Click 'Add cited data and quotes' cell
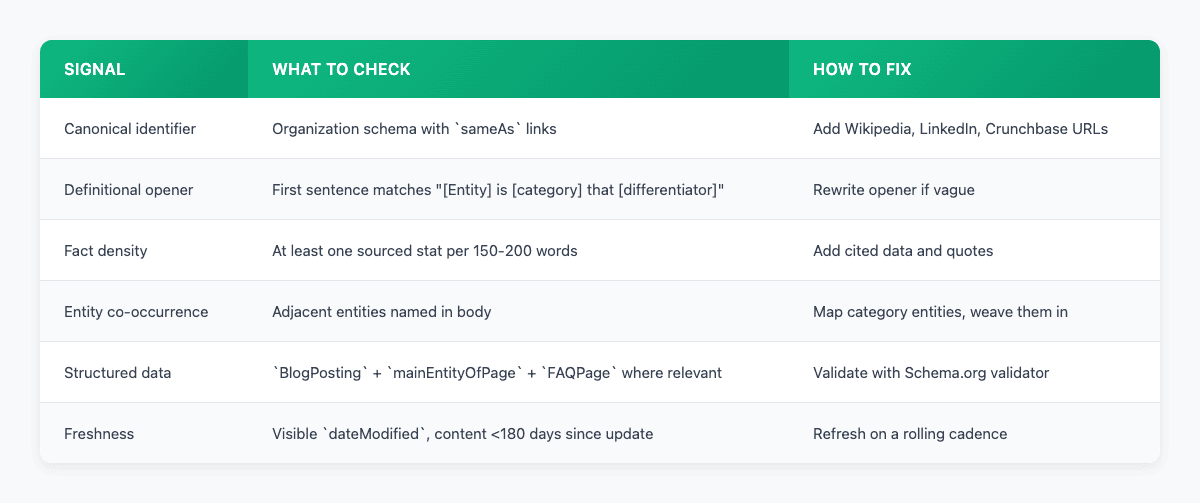The image size is (1200, 503). (974, 250)
